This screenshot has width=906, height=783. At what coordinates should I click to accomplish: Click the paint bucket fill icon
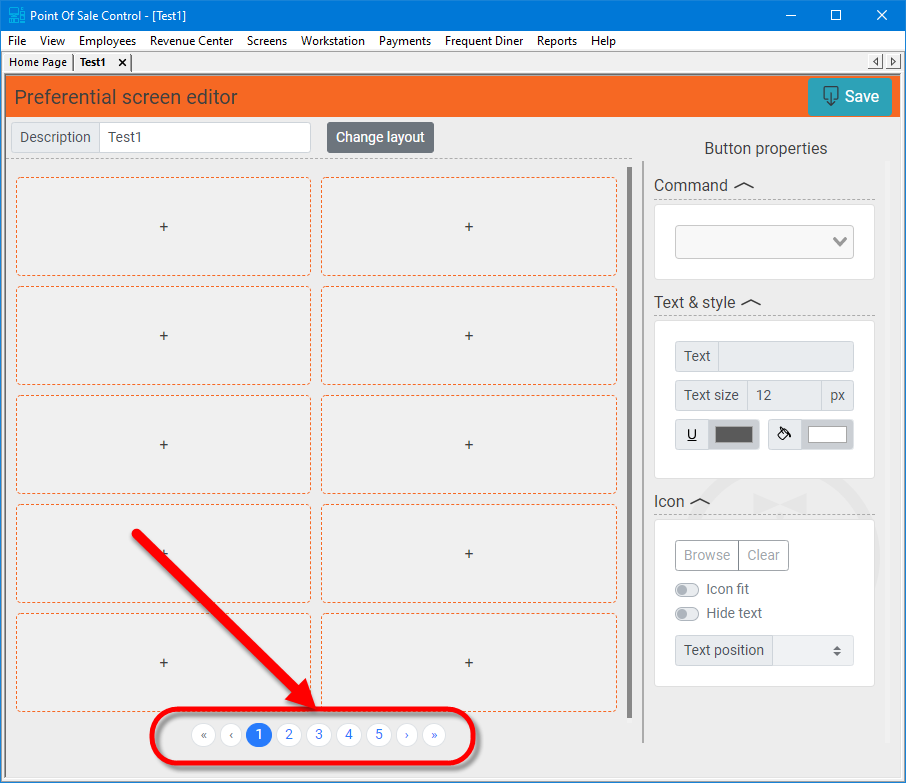tap(785, 435)
